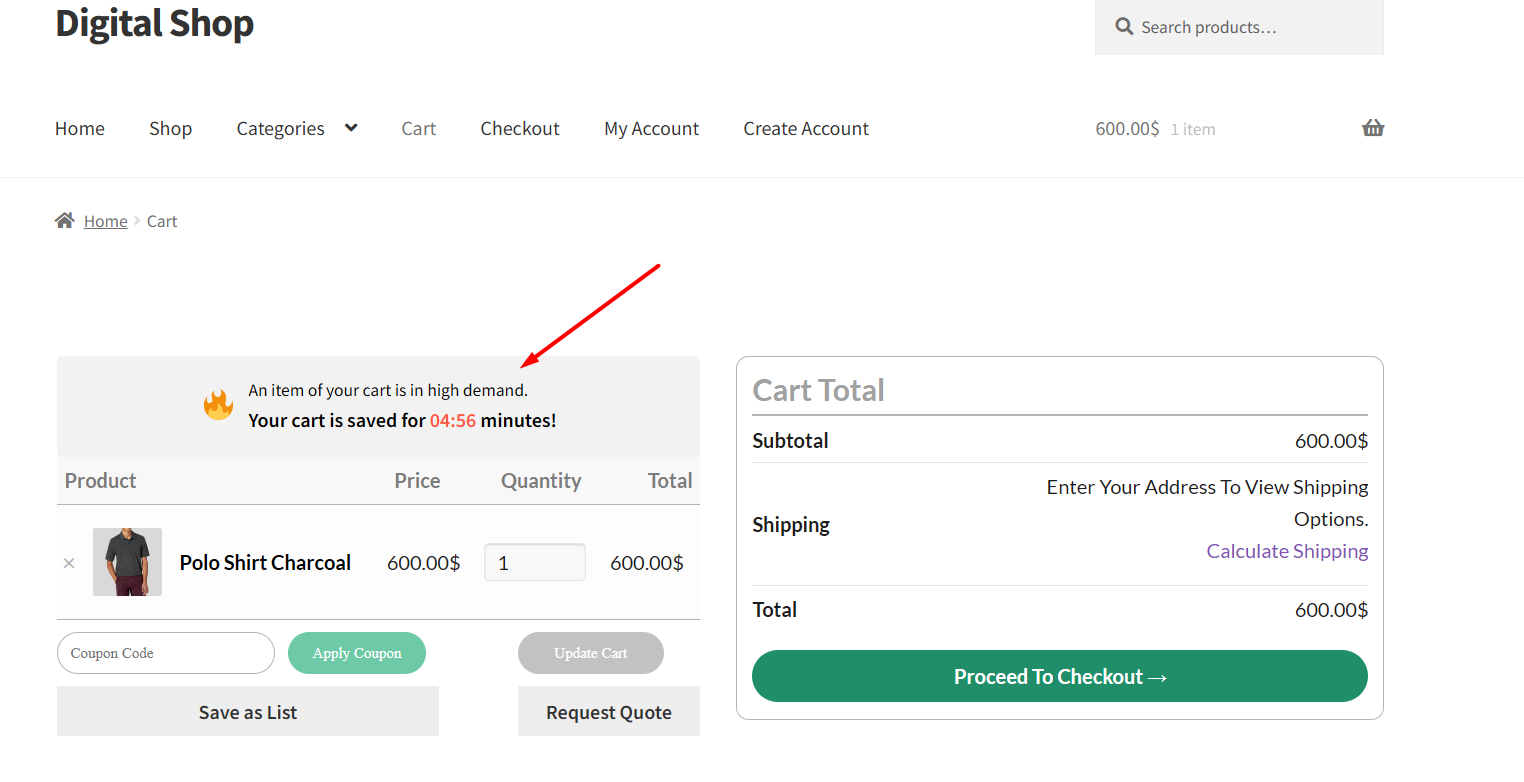Click the cart total amount next to the basket
The height and width of the screenshot is (782, 1524).
pyautogui.click(x=1127, y=128)
